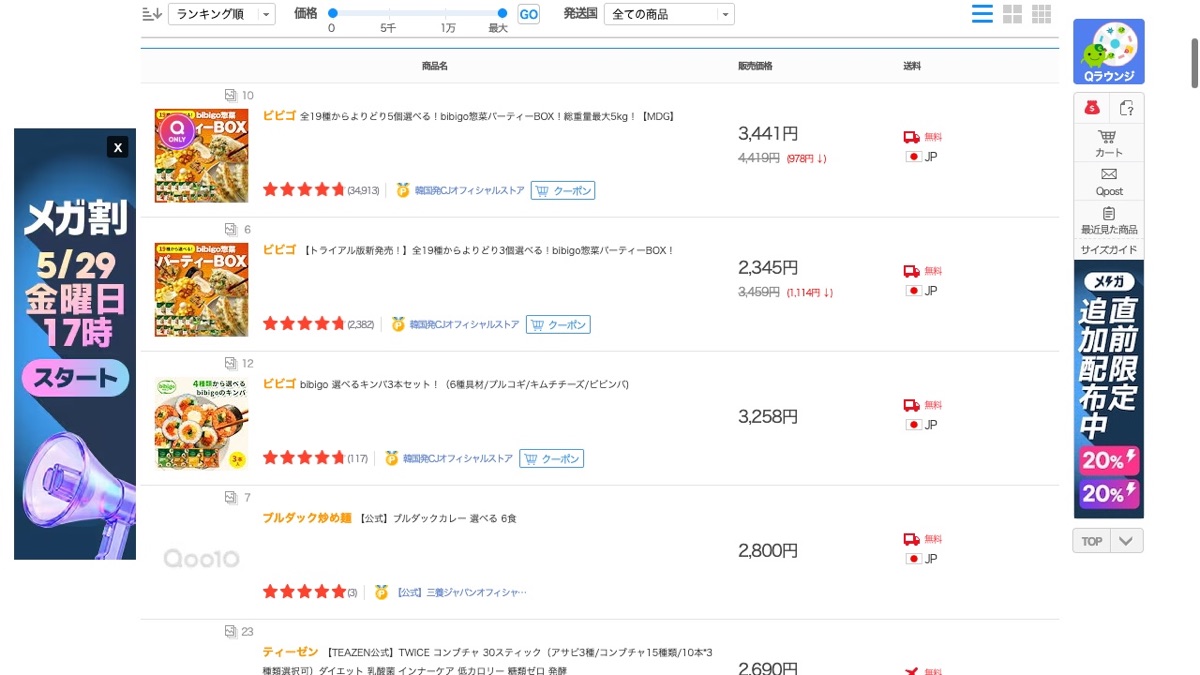Click the image count icon showing 23
The height and width of the screenshot is (675, 1200).
click(231, 631)
